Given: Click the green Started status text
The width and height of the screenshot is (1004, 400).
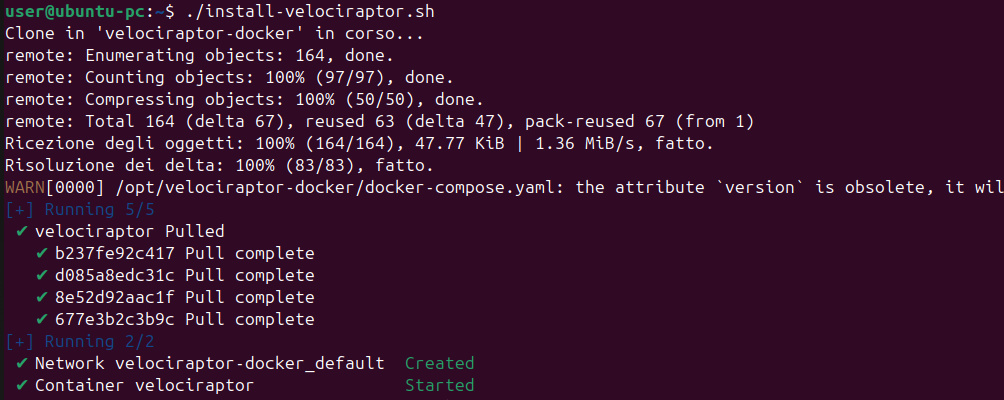Looking at the screenshot, I should pos(440,385).
